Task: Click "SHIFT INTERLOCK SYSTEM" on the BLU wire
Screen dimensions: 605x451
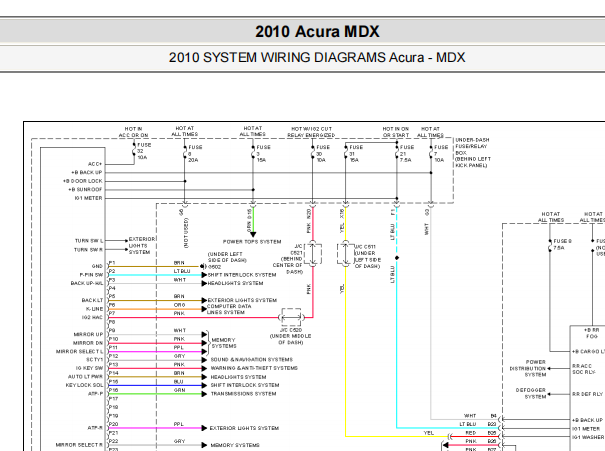Action: (x=245, y=385)
